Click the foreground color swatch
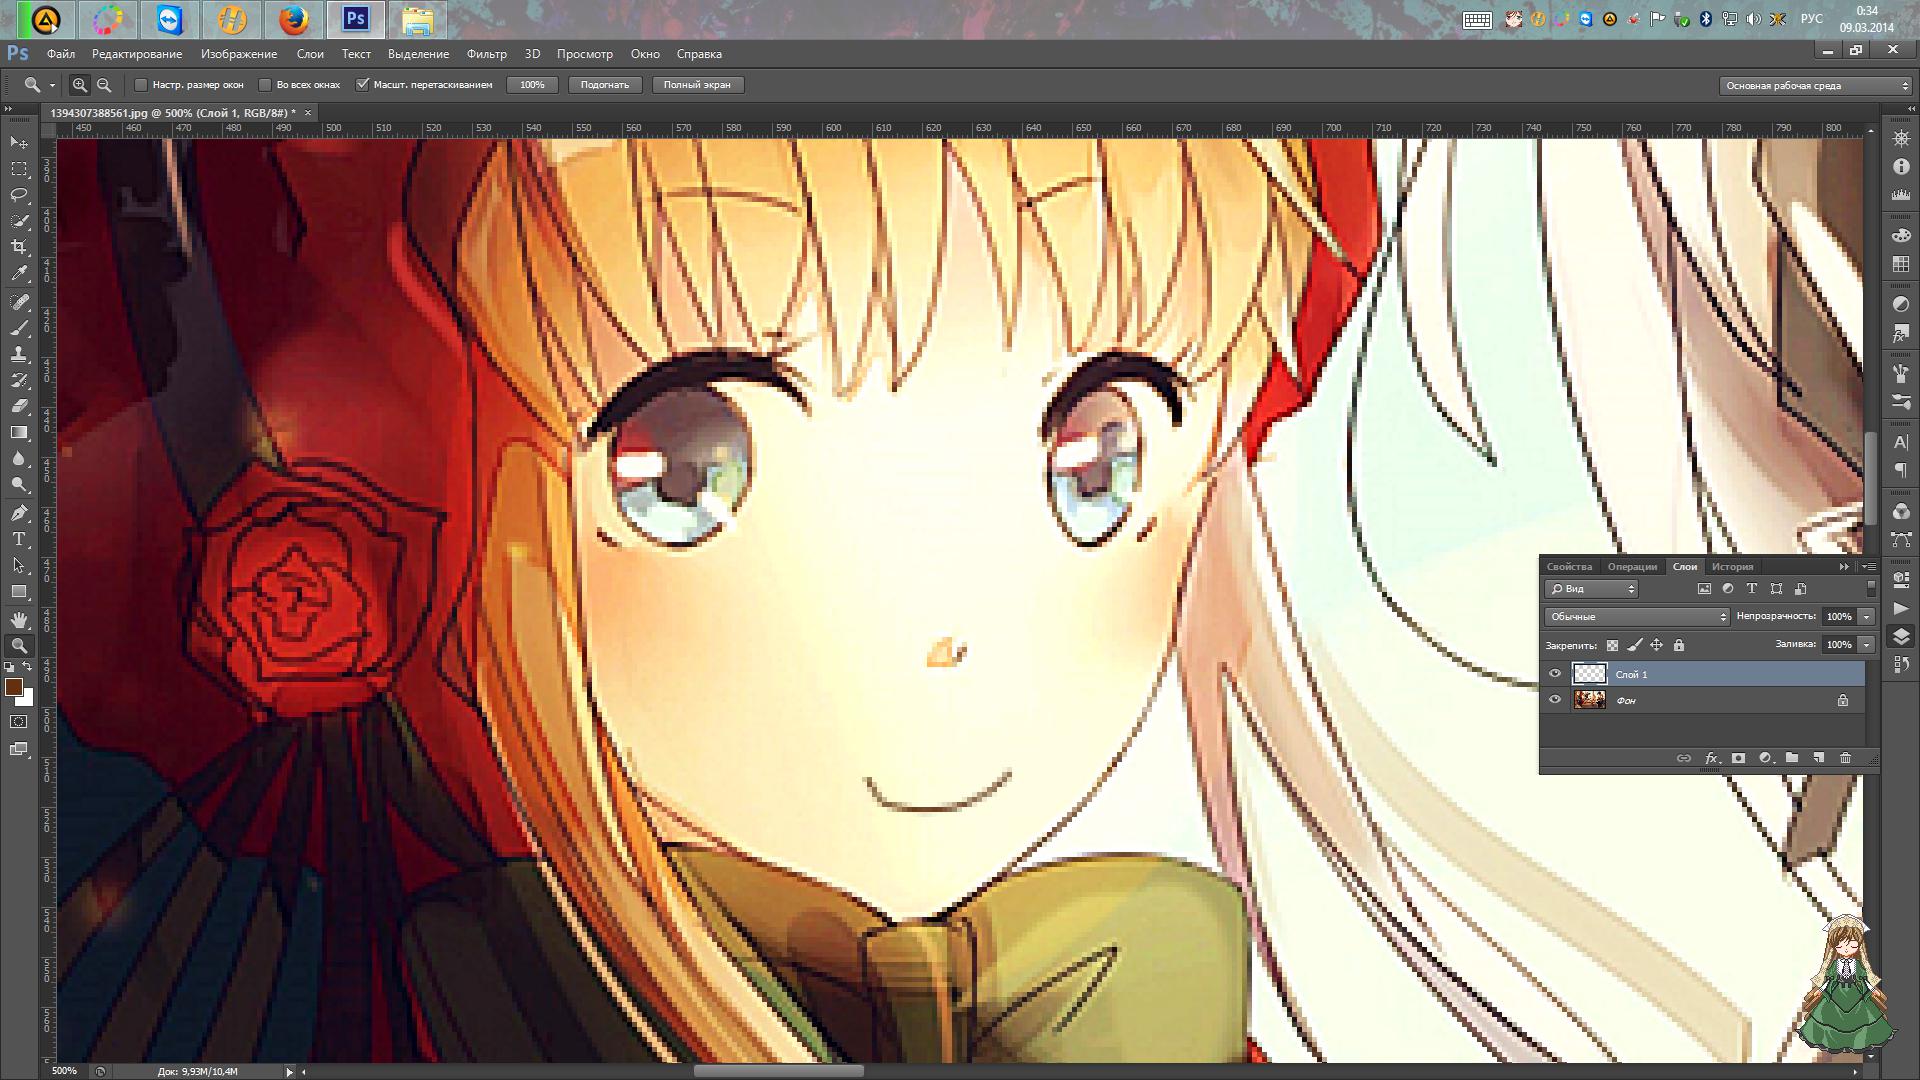 [x=14, y=687]
